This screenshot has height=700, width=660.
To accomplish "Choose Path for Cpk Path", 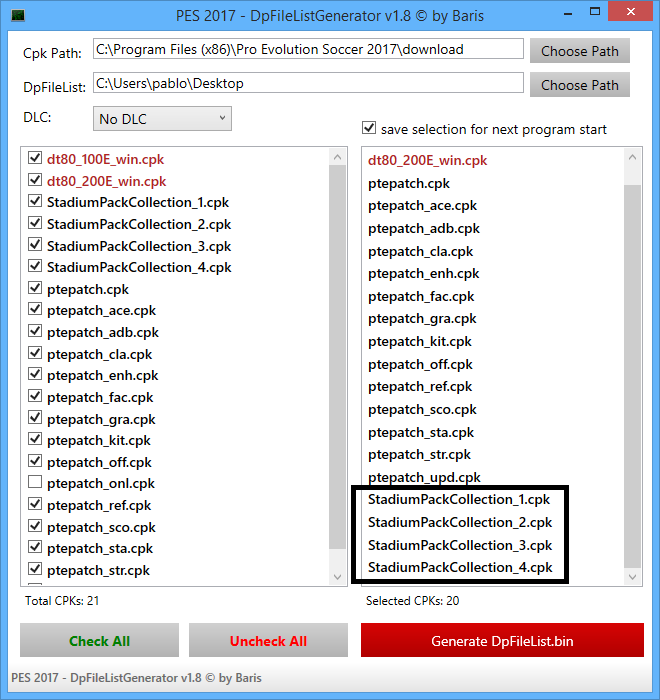I will click(580, 51).
